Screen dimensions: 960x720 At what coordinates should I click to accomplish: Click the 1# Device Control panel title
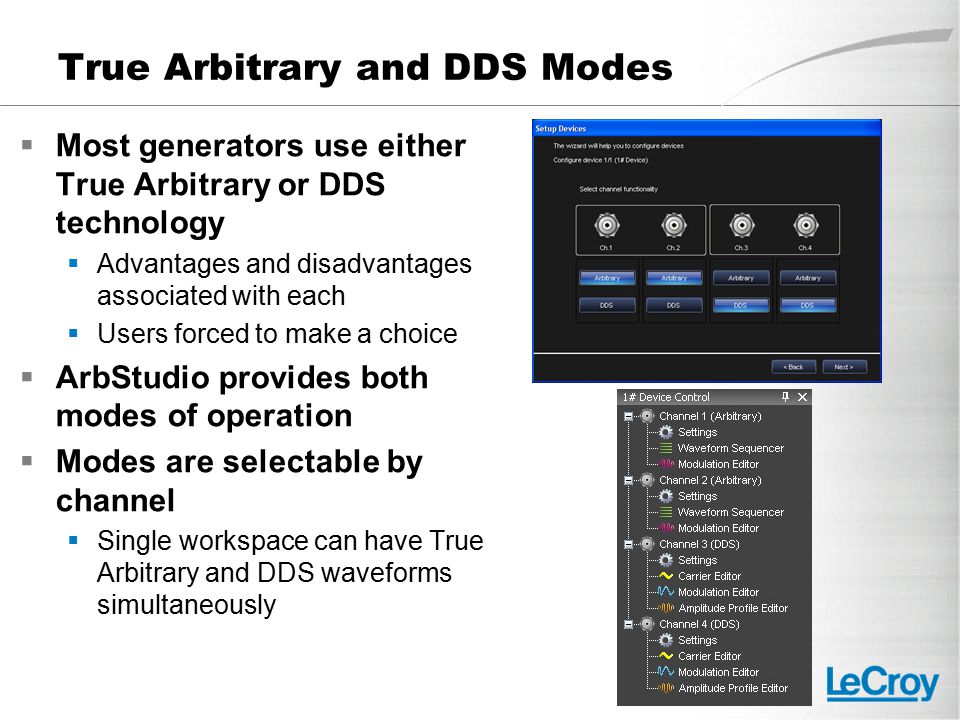click(666, 397)
